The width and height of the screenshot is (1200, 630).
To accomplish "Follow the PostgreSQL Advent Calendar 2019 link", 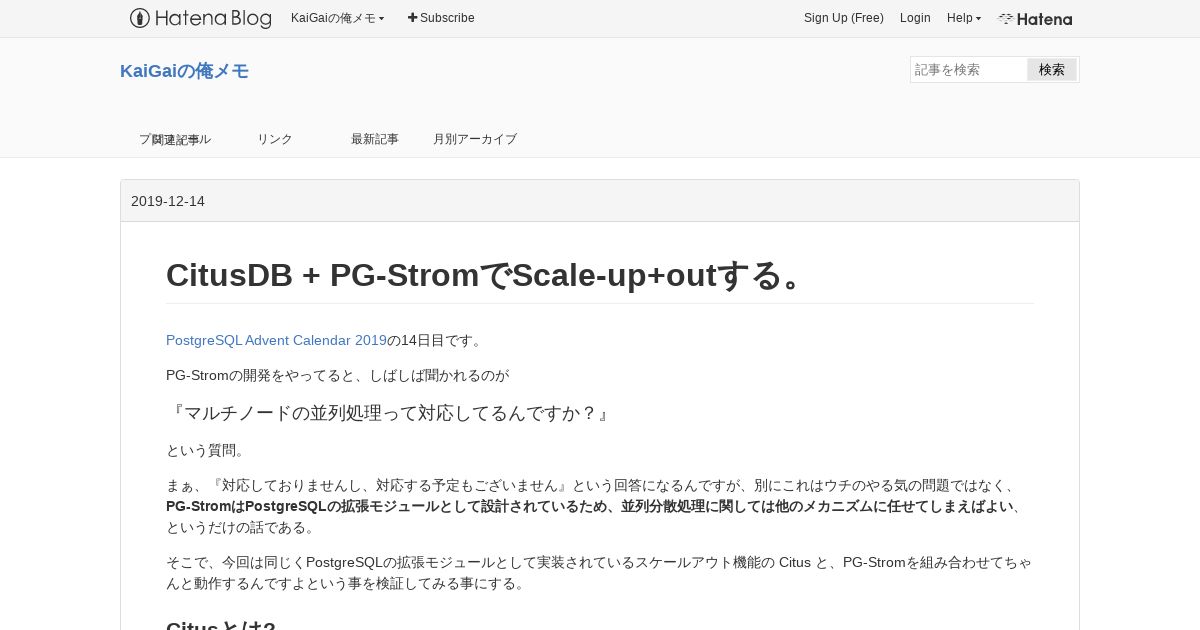I will point(276,340).
